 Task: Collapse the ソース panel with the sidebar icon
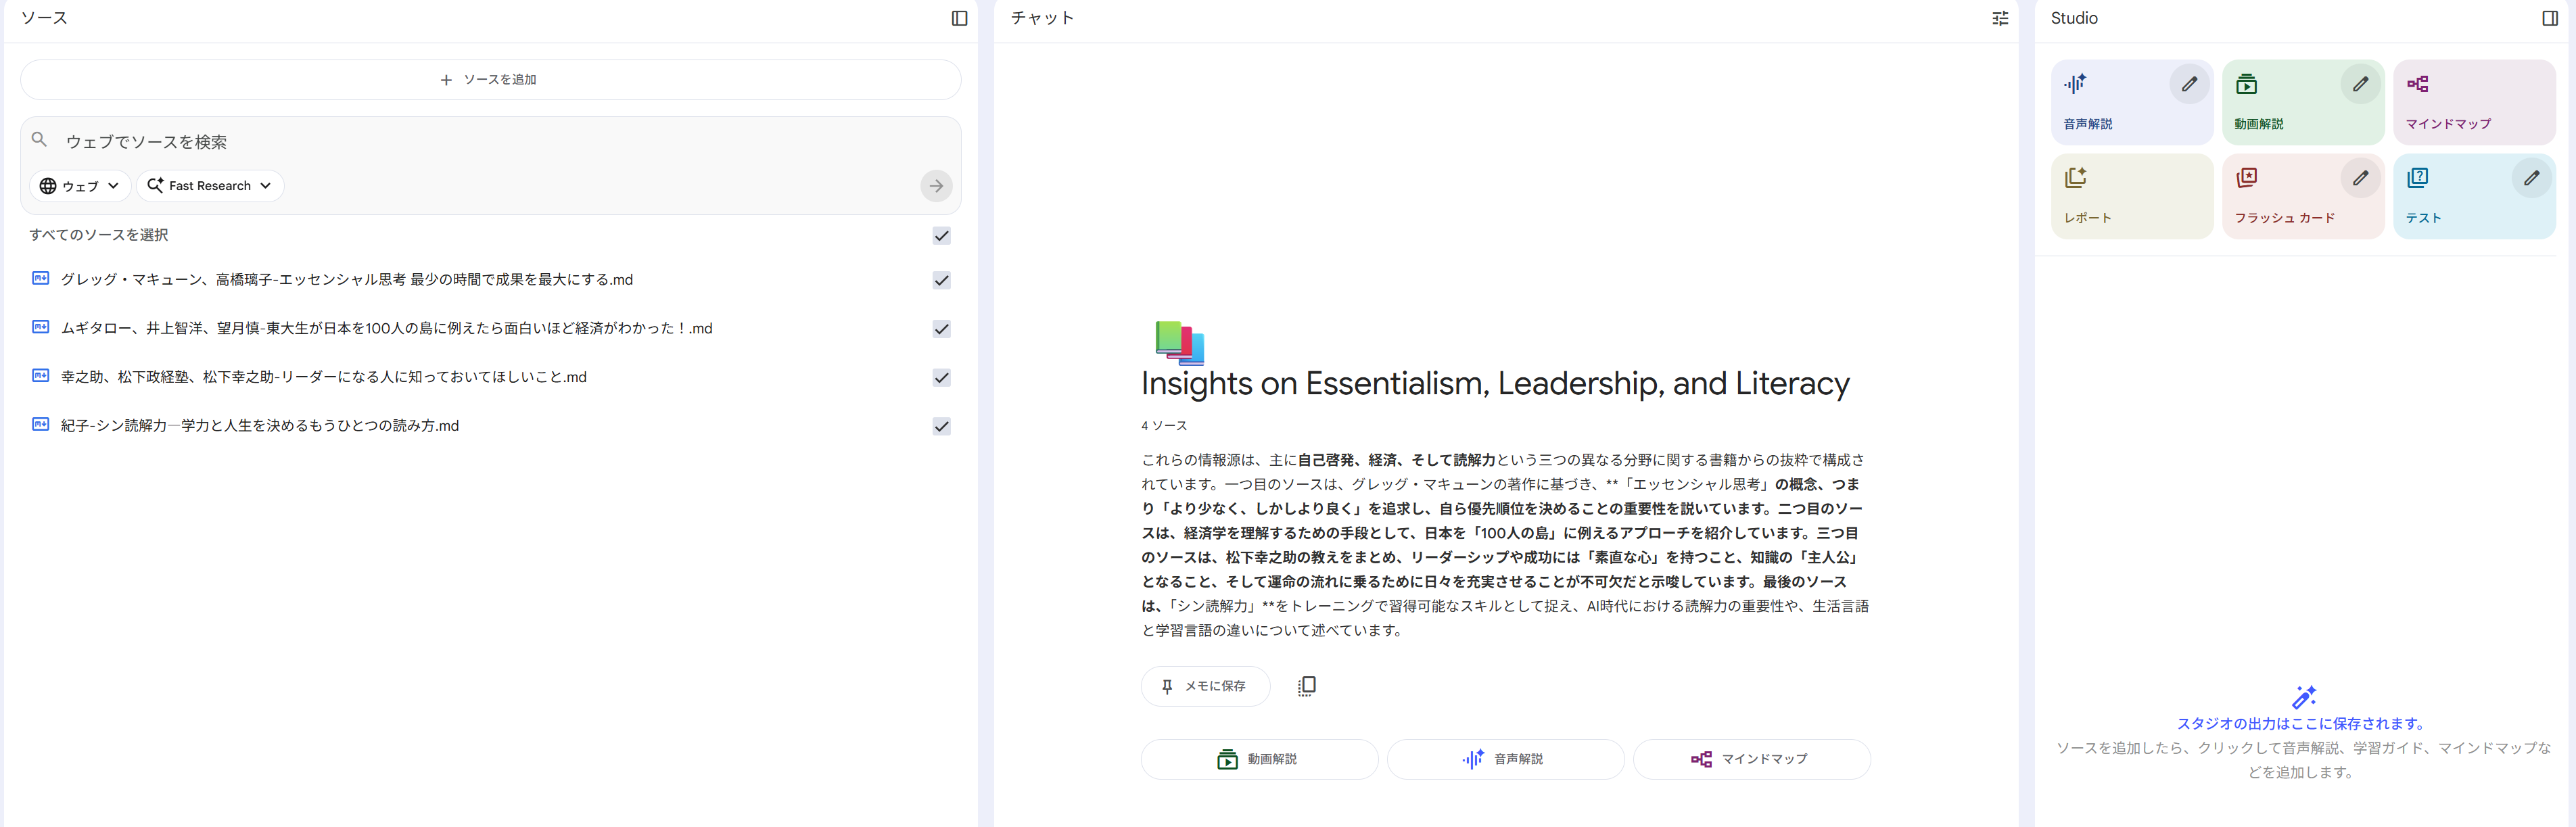tap(959, 18)
